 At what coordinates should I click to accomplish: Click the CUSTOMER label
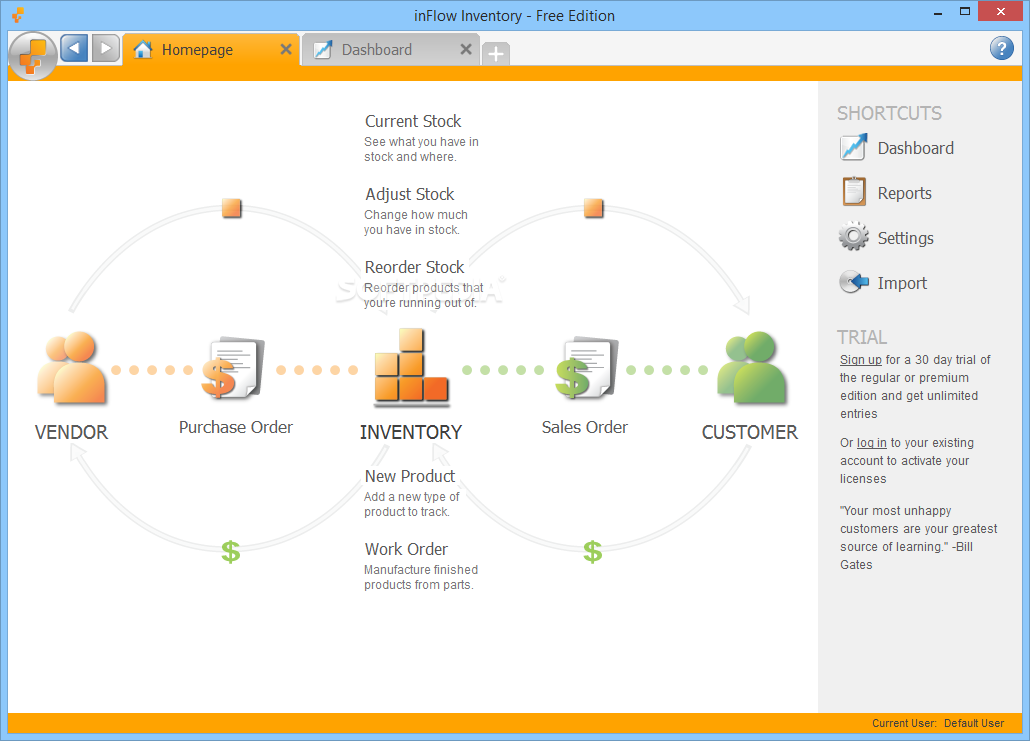coord(750,432)
